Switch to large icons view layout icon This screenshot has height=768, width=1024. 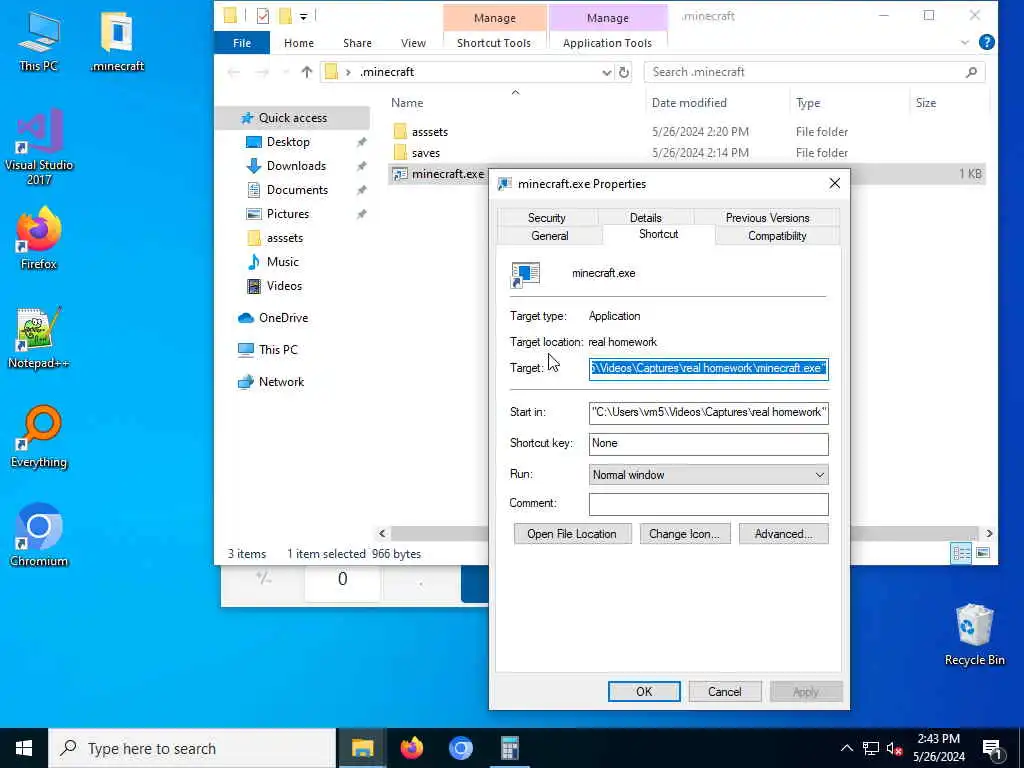[982, 553]
